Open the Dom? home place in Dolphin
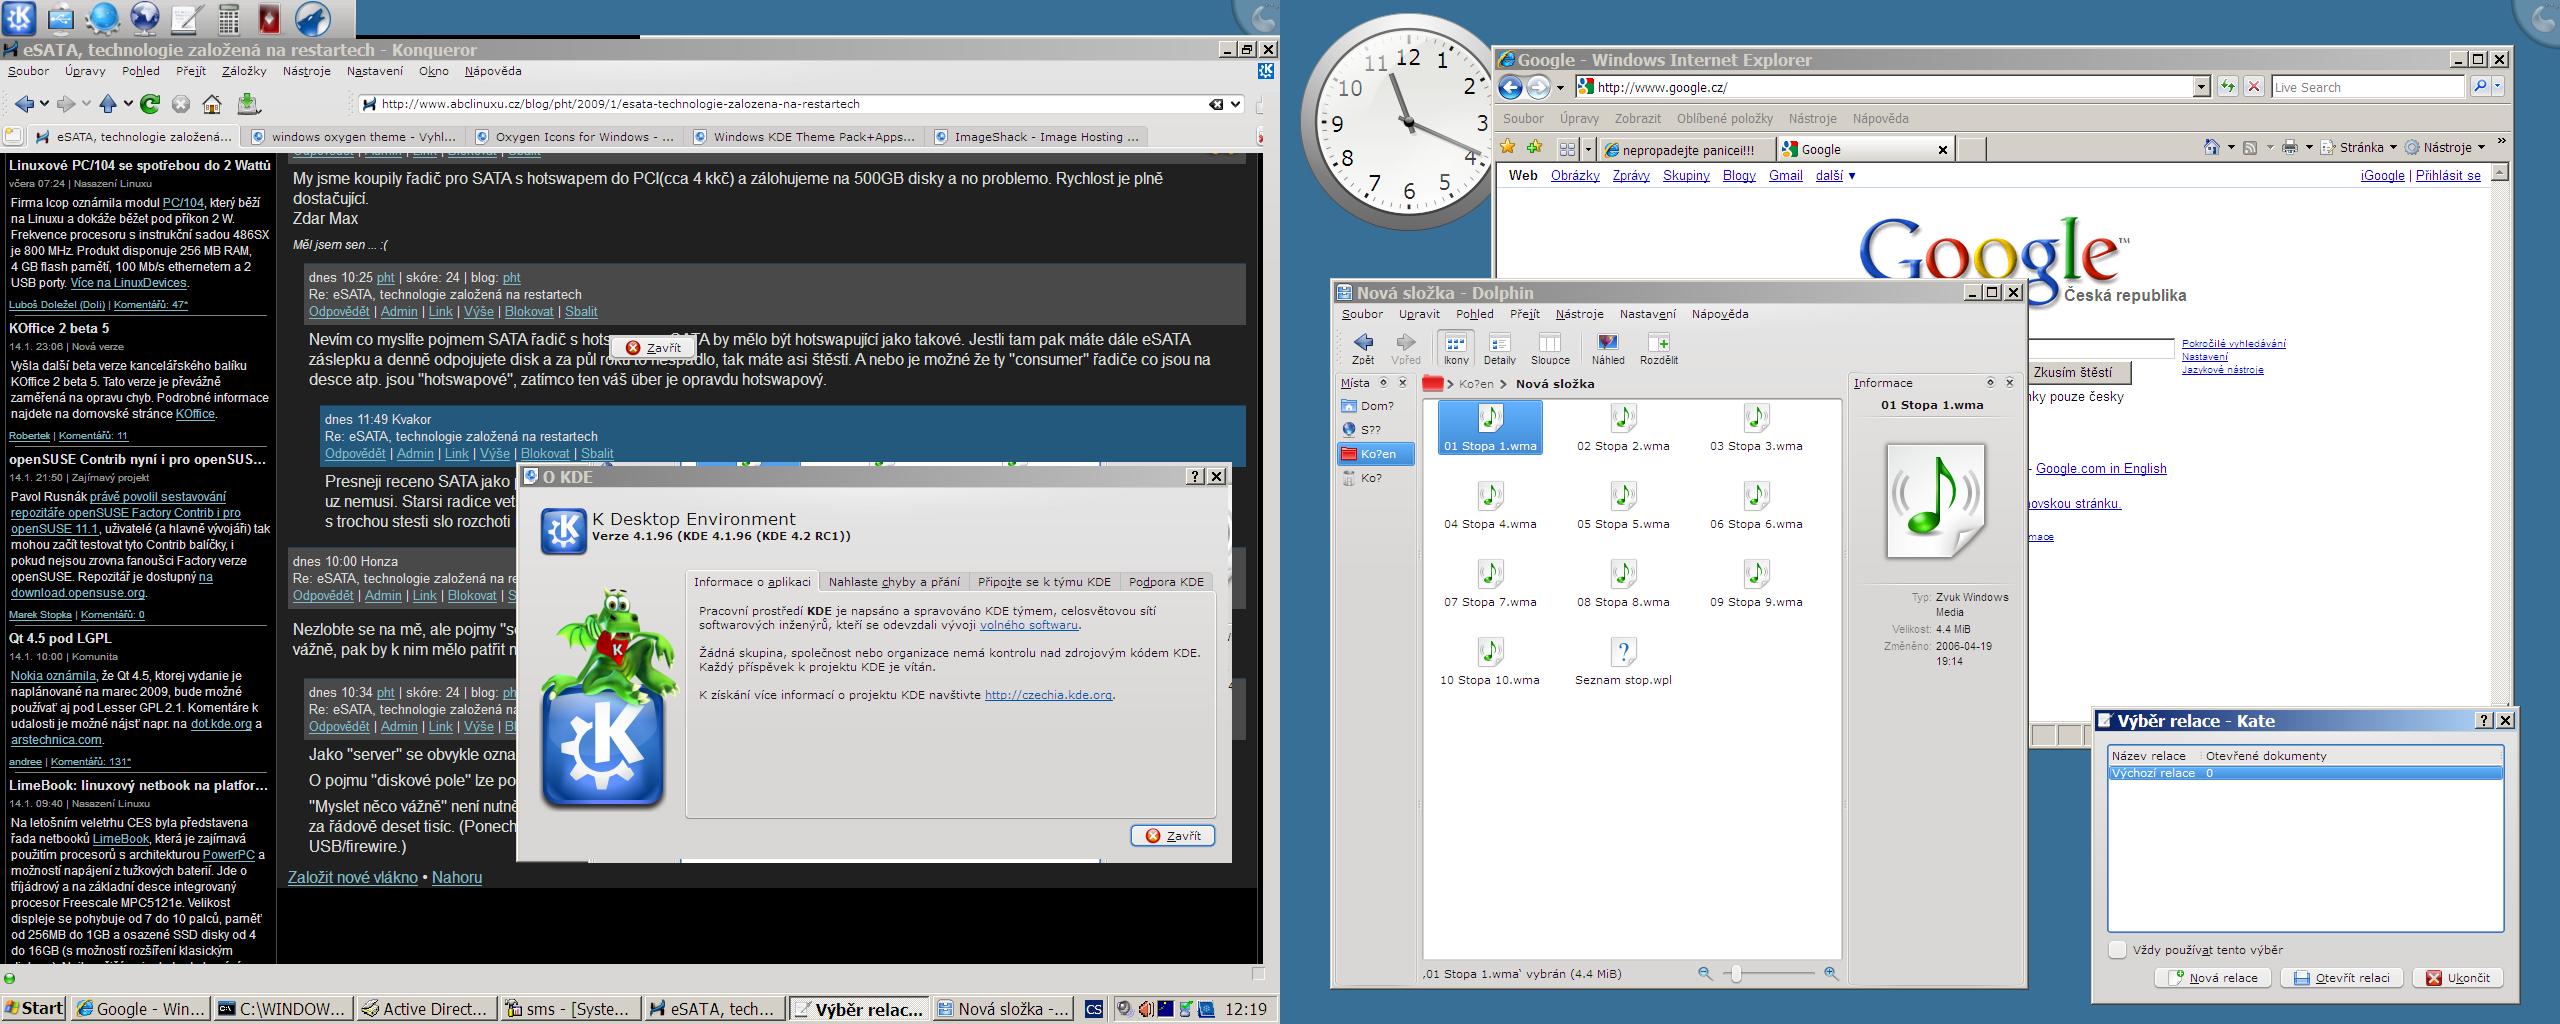Screen dimensions: 2560x1024 click(x=1376, y=406)
